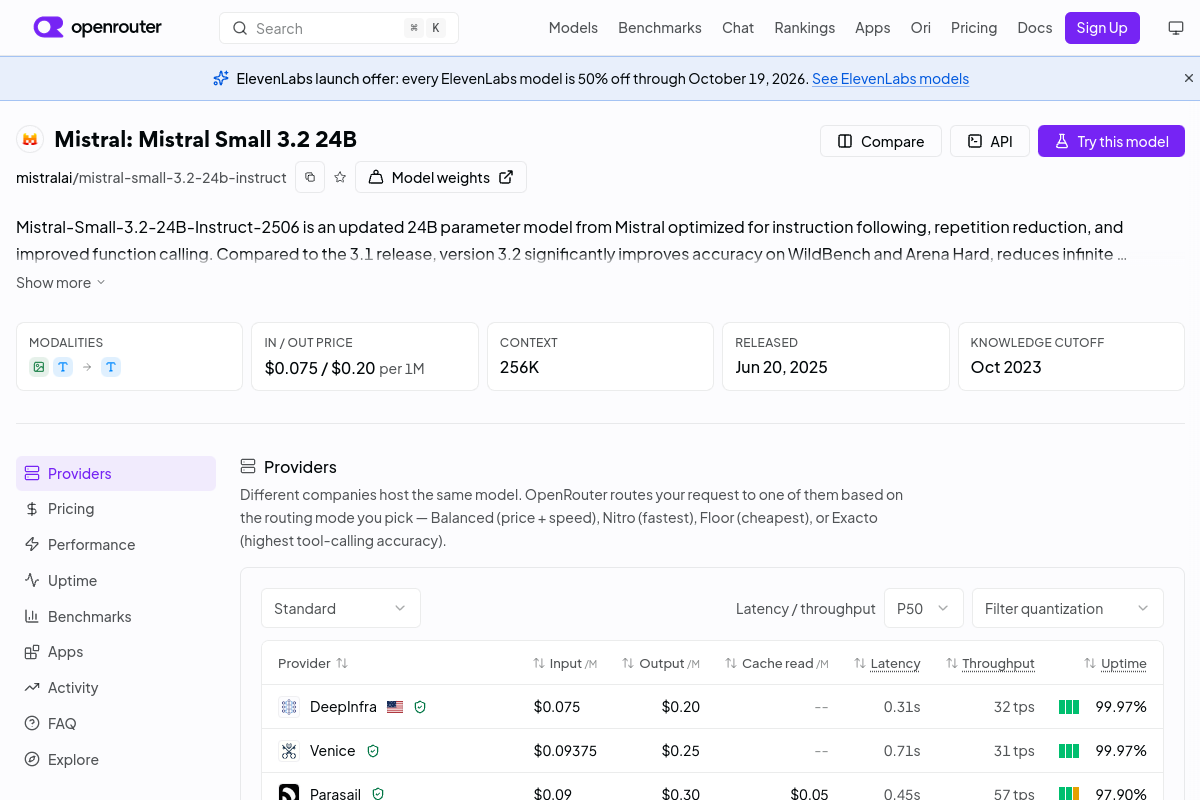Click the Venice uptime bars indicator
This screenshot has height=800, width=1200.
click(x=1069, y=751)
